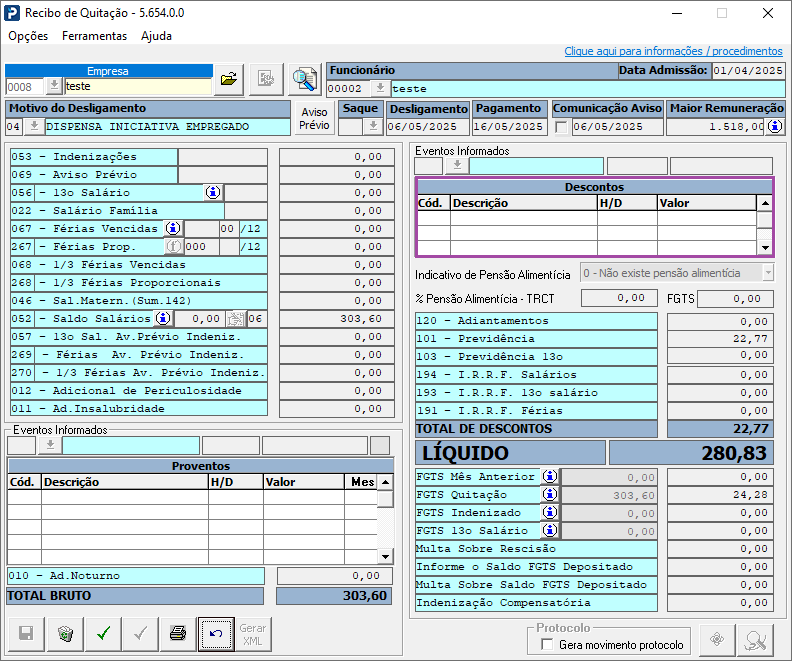Screen dimensions: 792x661
Task: Click info icon on 13o Salário row
Action: [x=213, y=192]
